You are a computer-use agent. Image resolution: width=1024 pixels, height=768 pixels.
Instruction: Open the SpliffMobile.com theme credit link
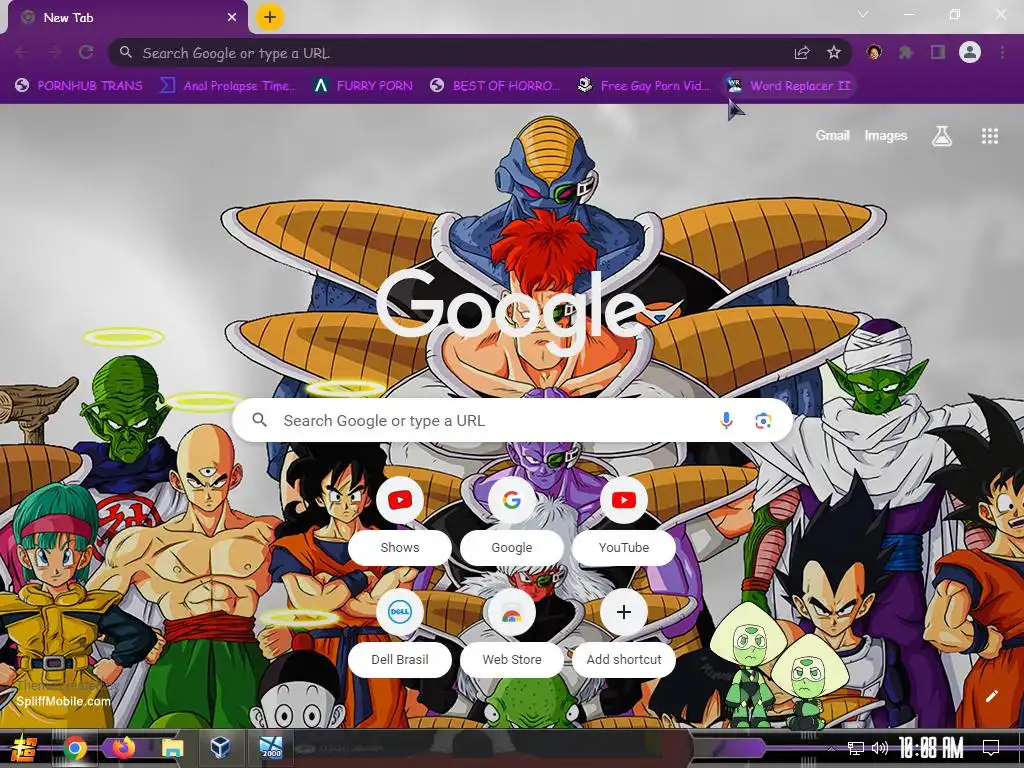point(63,701)
